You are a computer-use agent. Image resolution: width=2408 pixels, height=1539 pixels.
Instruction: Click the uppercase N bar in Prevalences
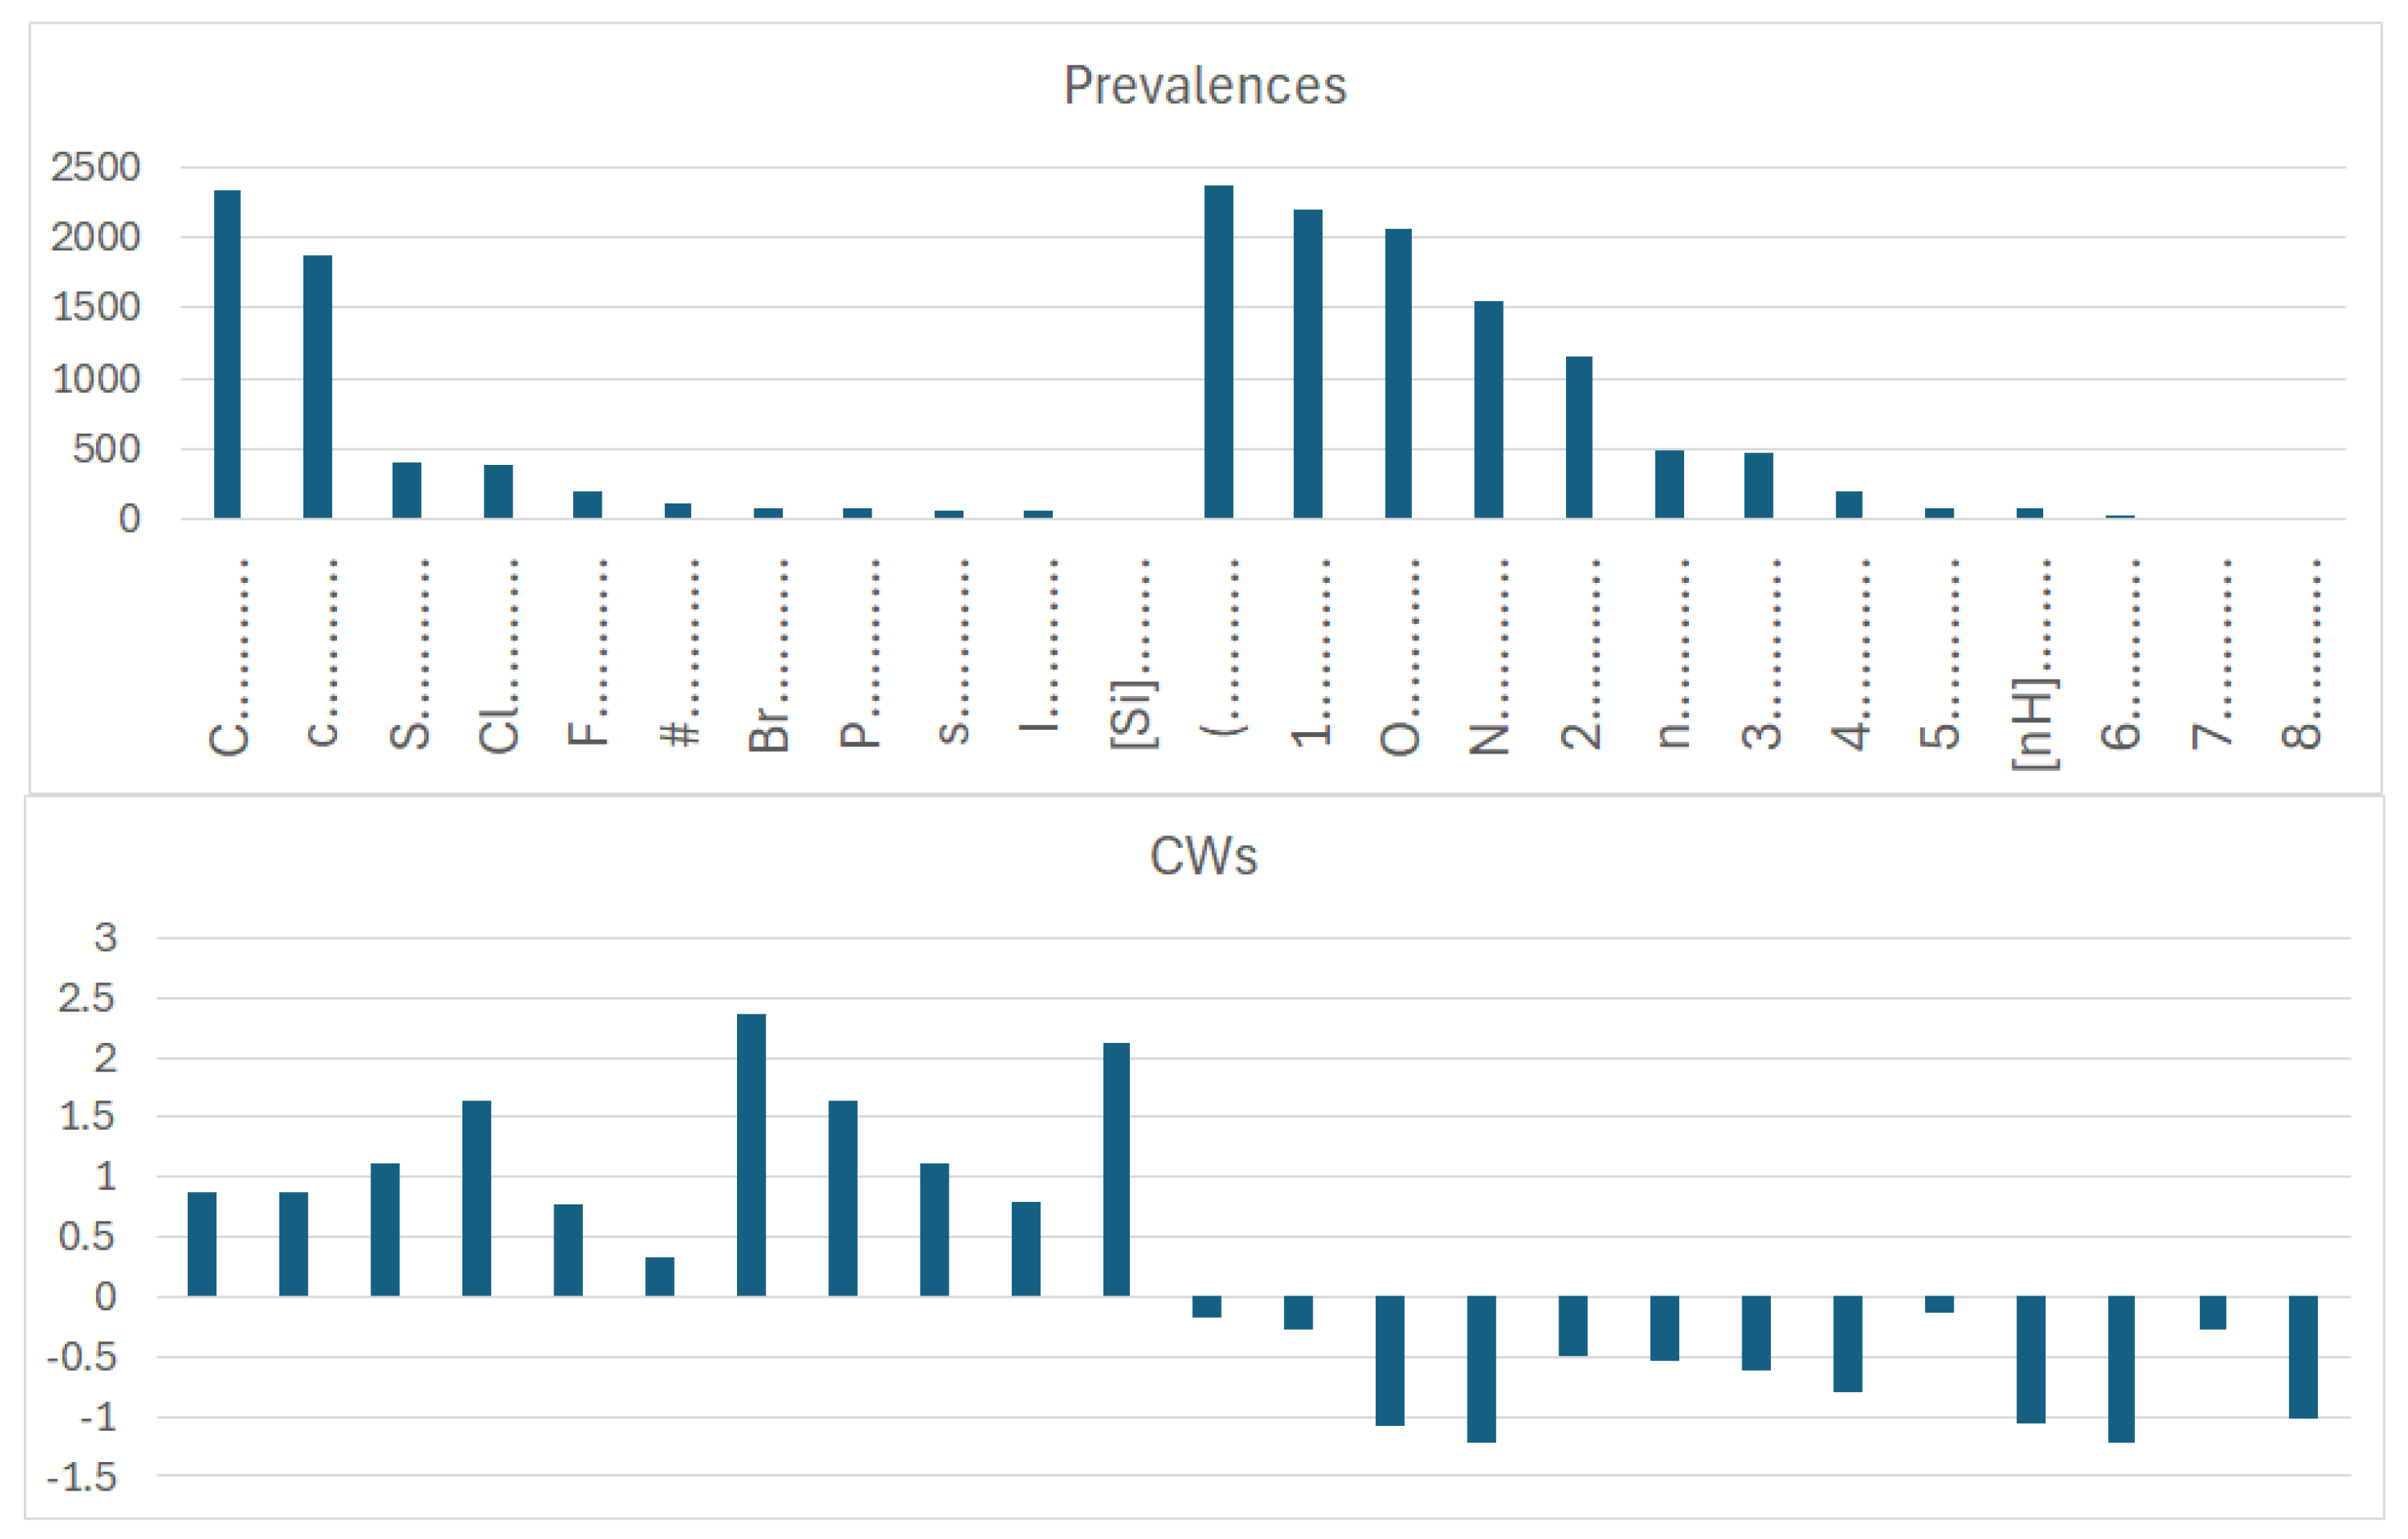coord(1488,410)
